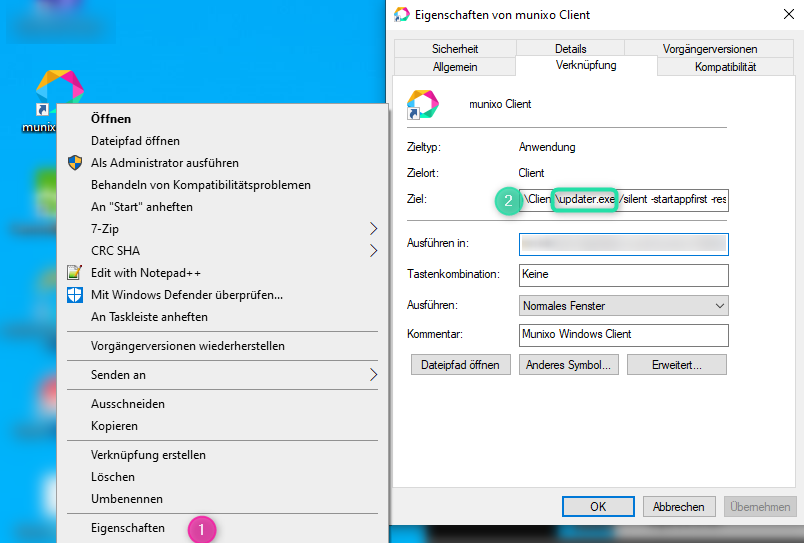Click the Kommentar field Munixo Windows Client
804x543 pixels.
click(624, 335)
